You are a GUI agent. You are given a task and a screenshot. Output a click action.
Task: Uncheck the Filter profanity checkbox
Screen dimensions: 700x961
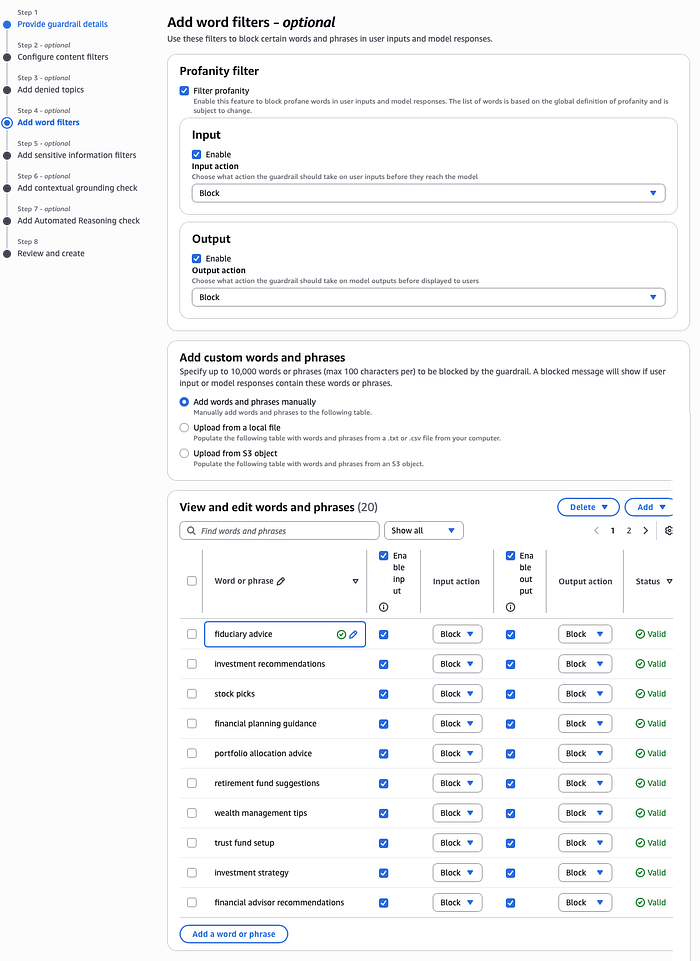[x=184, y=91]
